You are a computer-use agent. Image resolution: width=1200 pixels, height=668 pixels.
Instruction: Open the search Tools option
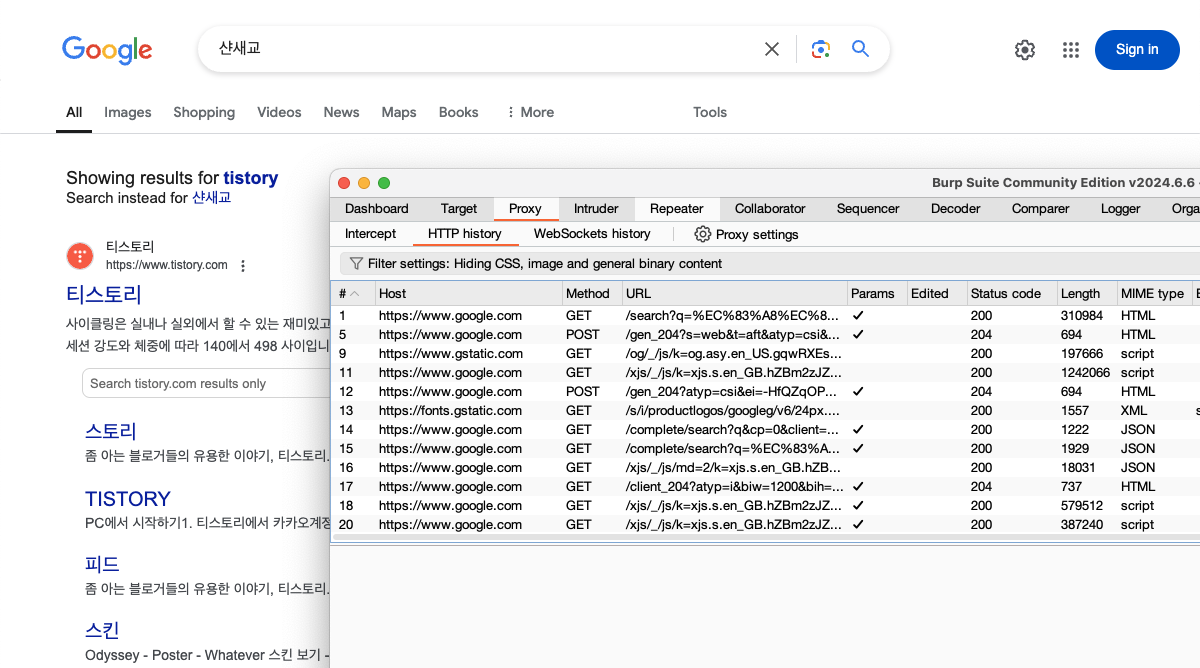(x=710, y=112)
